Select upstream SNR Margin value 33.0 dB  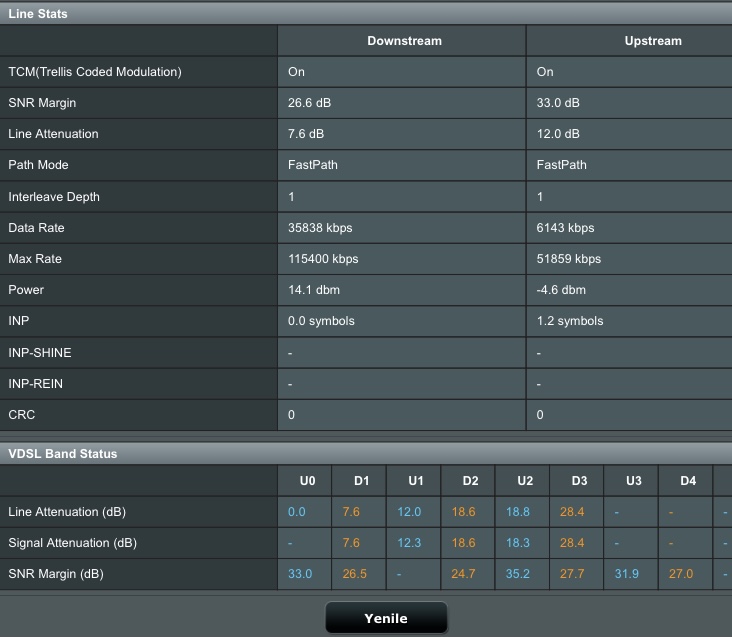[x=558, y=103]
